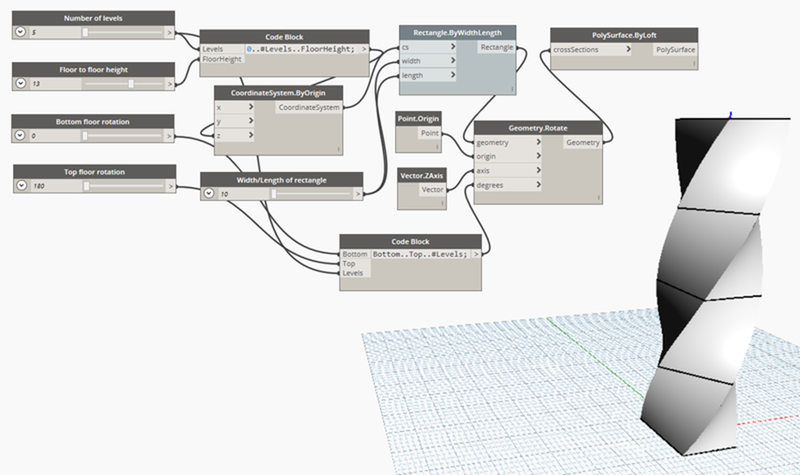Click the Levels input of lower Code Block
Screen dimensions: 800x475
tap(355, 273)
